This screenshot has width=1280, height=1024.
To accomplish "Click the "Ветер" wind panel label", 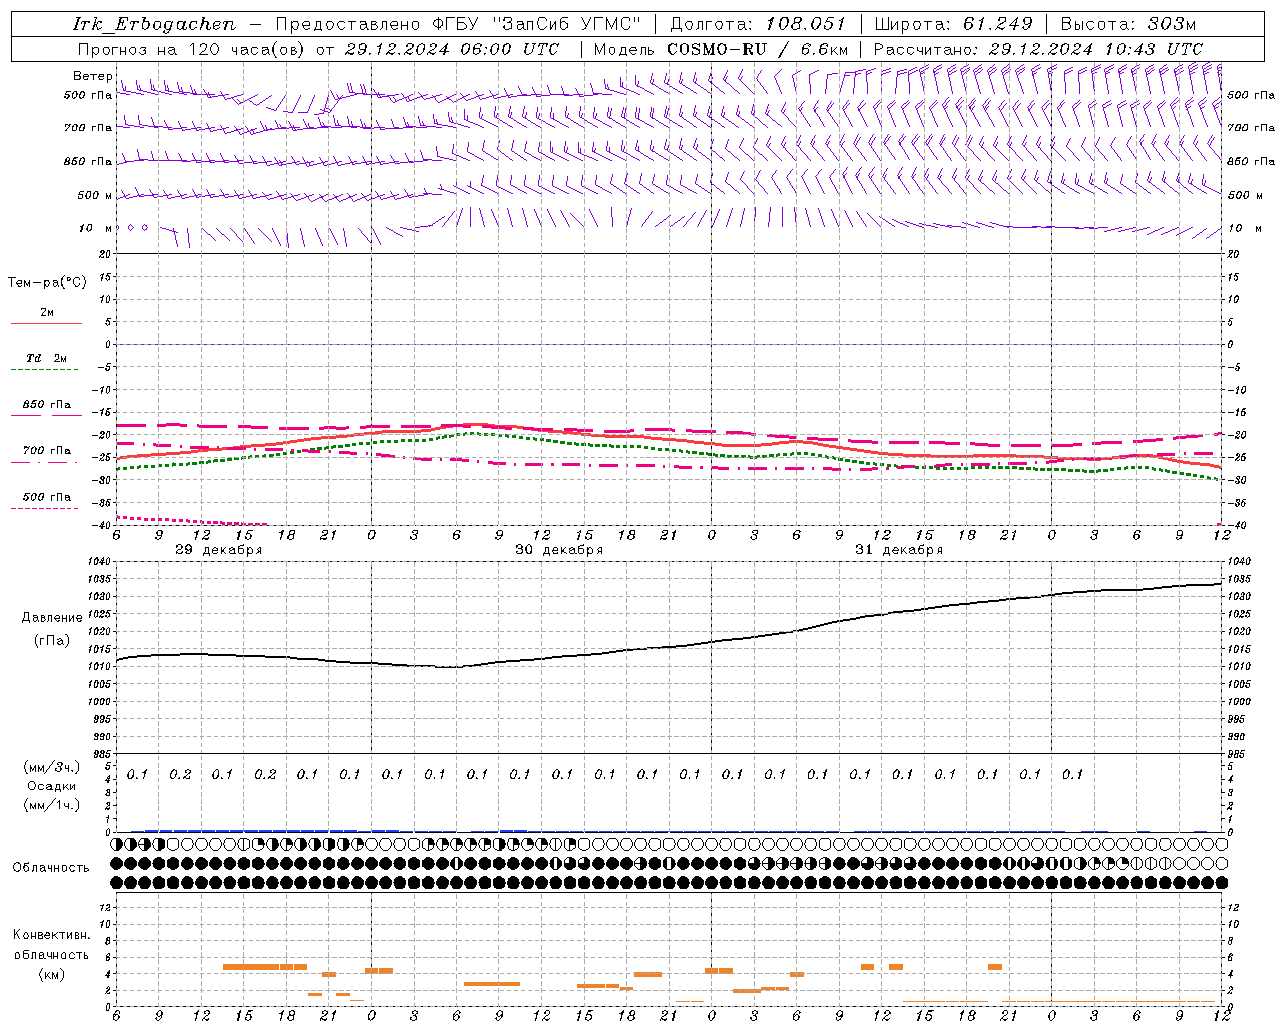I will [92, 76].
